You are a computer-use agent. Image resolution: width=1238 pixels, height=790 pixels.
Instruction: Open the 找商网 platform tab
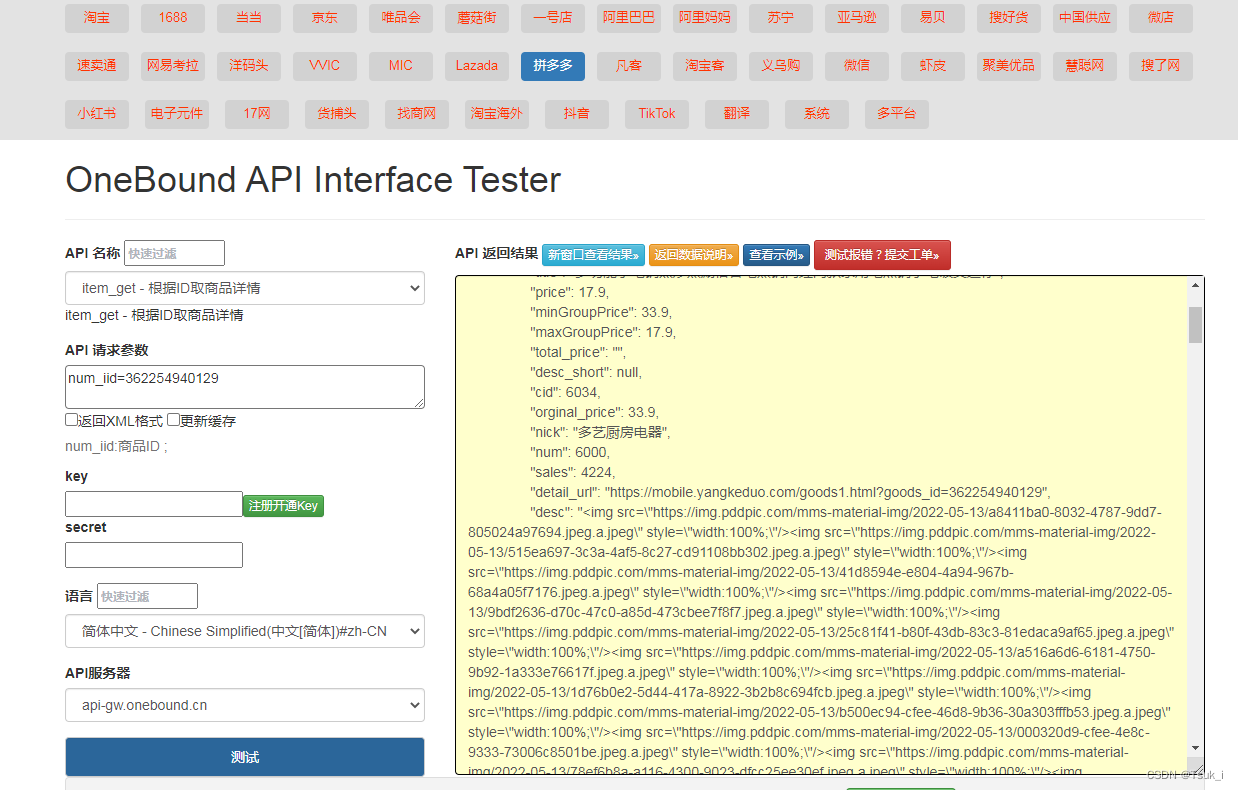pos(417,114)
